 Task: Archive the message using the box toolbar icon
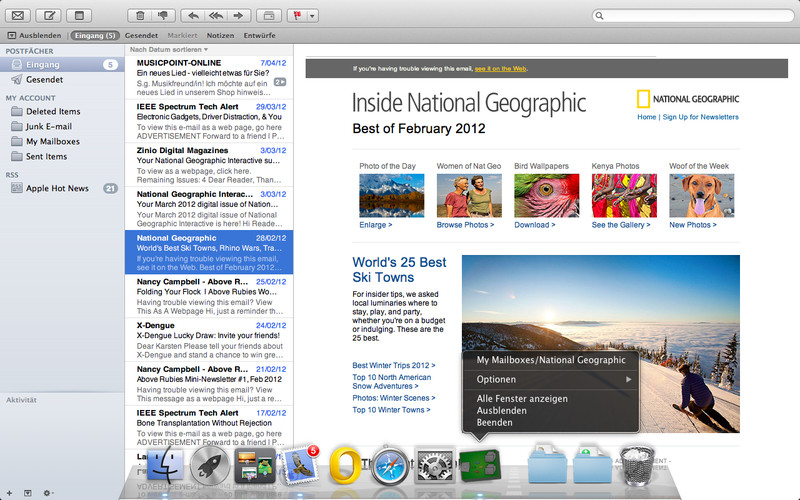[x=268, y=15]
